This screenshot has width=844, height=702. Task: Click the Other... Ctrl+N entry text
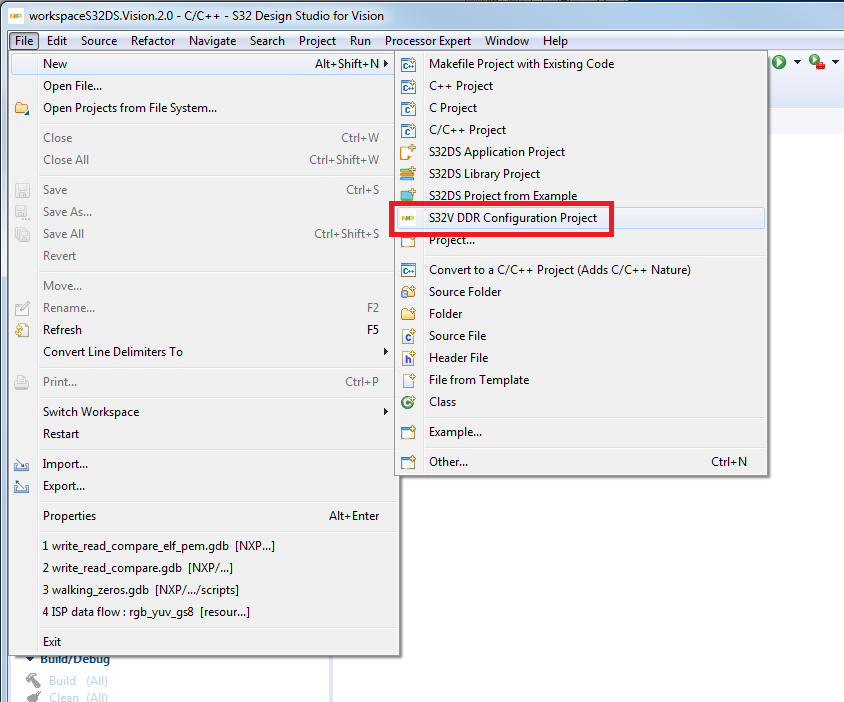pyautogui.click(x=448, y=462)
